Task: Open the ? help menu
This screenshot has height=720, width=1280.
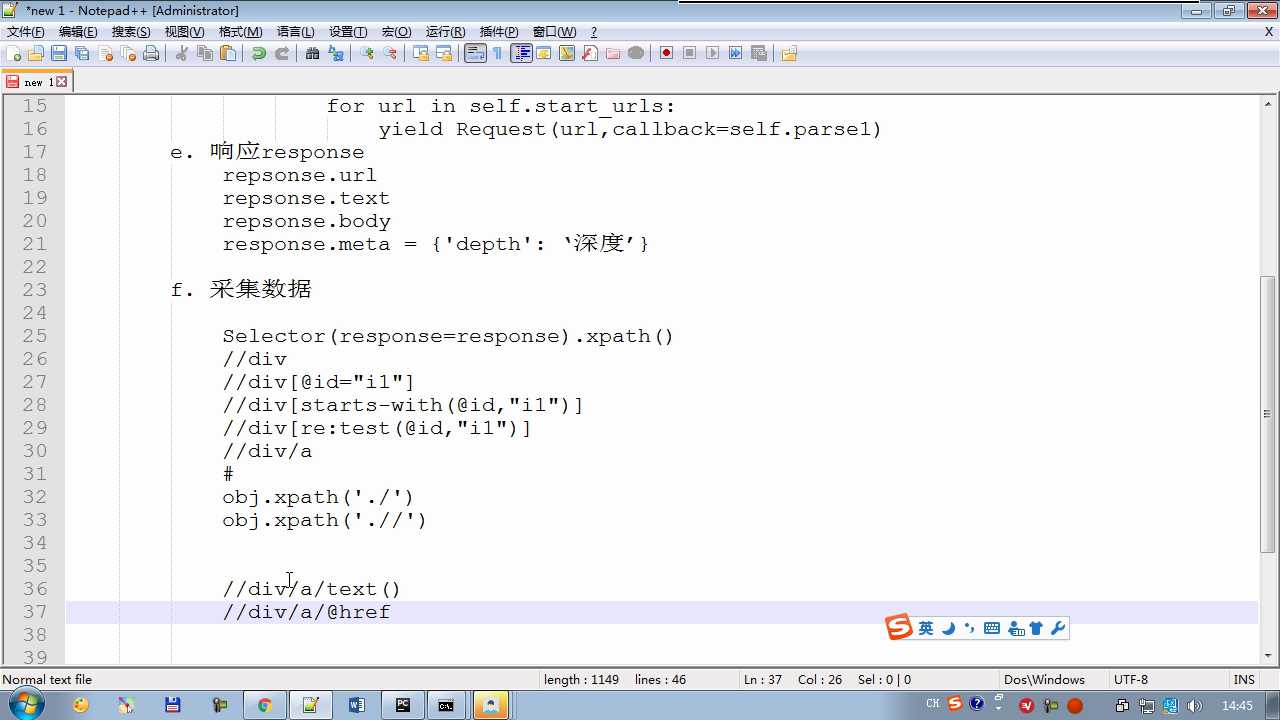Action: [x=593, y=32]
